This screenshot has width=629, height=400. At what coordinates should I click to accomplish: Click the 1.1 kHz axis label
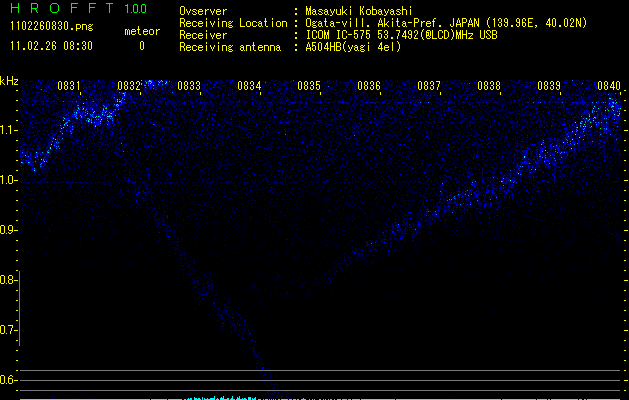tap(8, 130)
